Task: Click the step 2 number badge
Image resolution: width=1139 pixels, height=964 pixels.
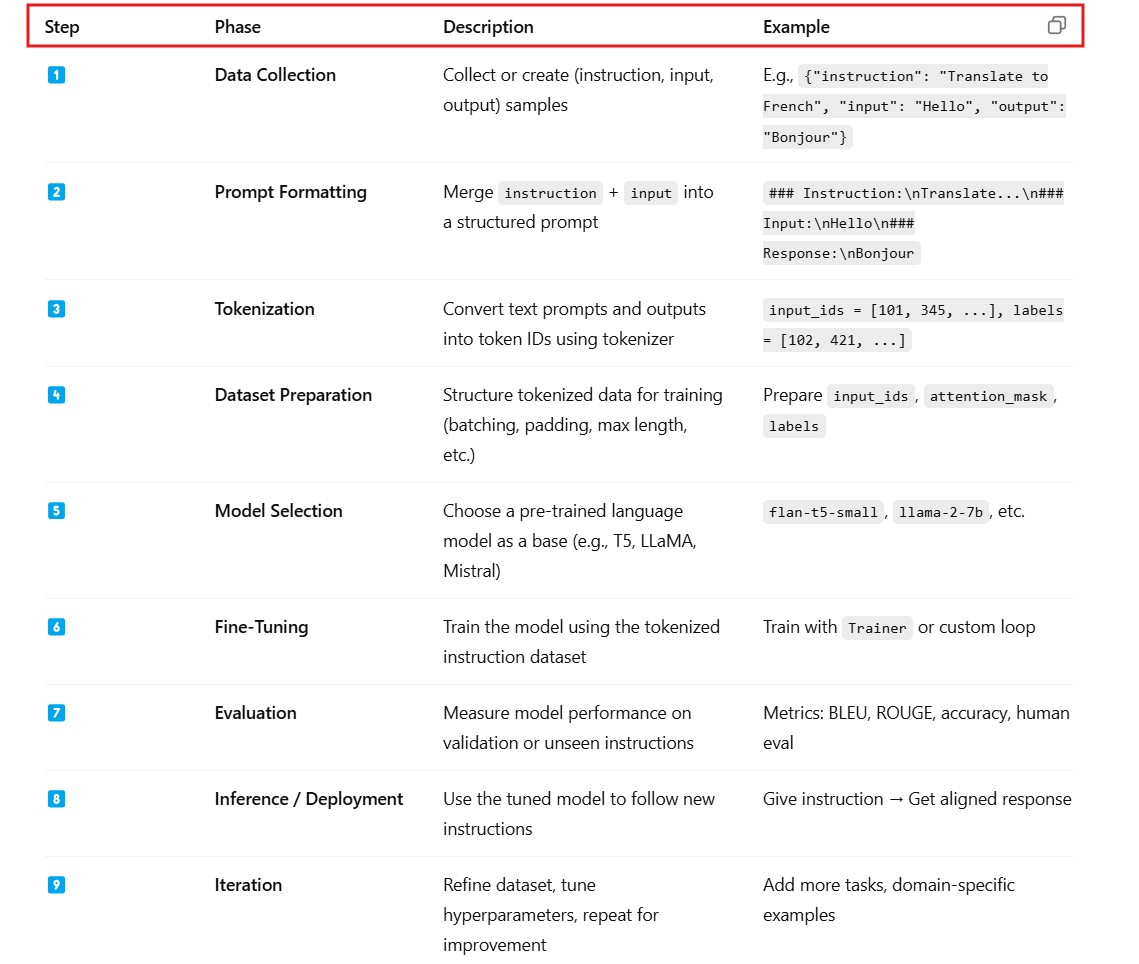Action: pyautogui.click(x=56, y=192)
